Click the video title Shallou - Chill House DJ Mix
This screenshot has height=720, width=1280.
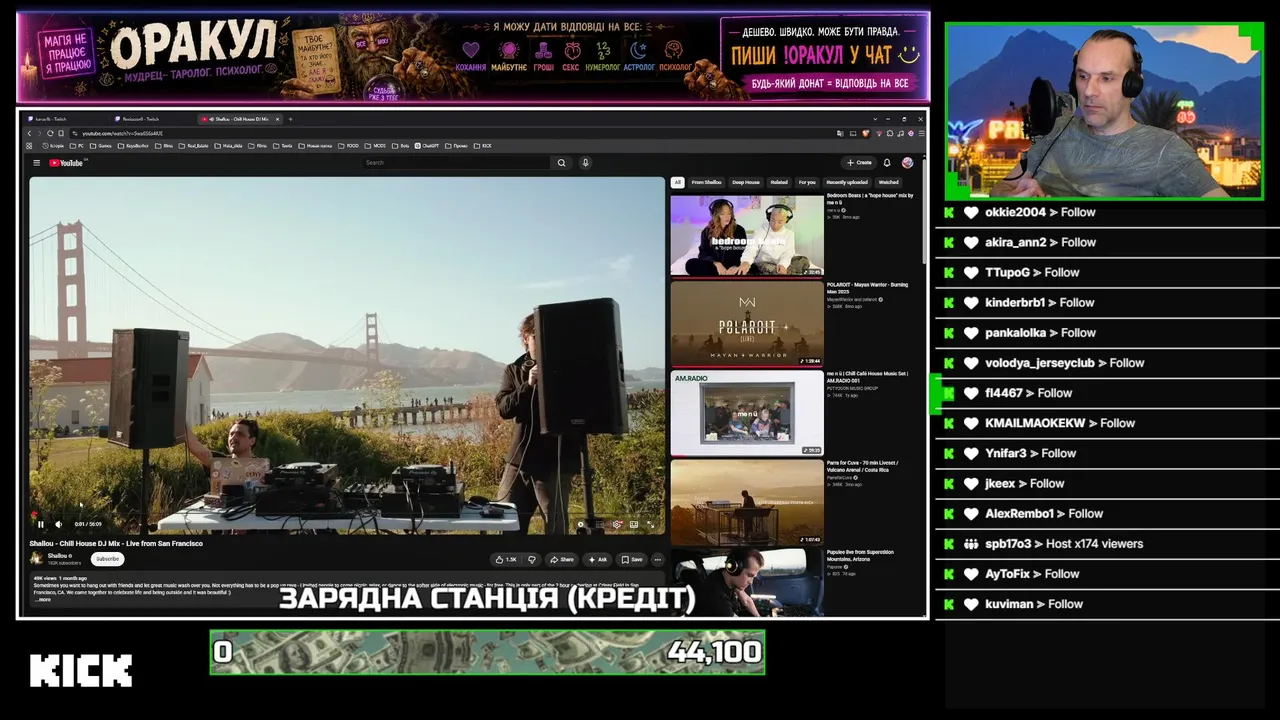(116, 543)
